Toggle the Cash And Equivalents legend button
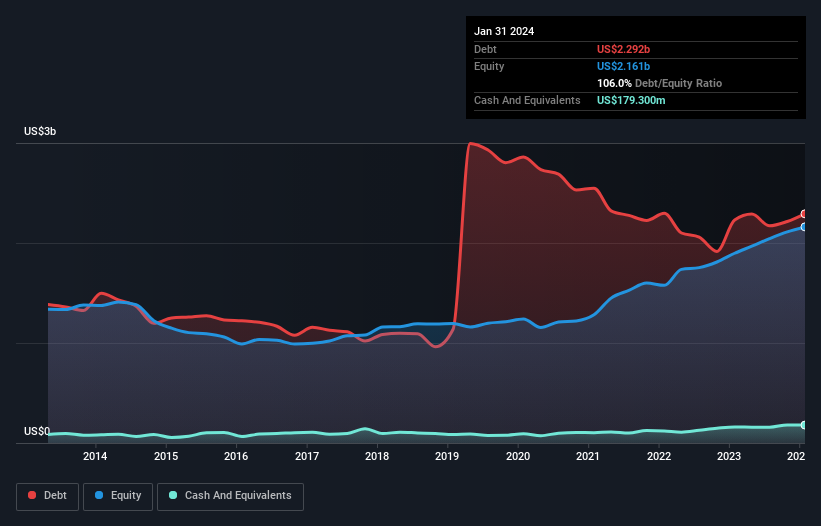Screen dimensions: 821x526 pos(230,496)
